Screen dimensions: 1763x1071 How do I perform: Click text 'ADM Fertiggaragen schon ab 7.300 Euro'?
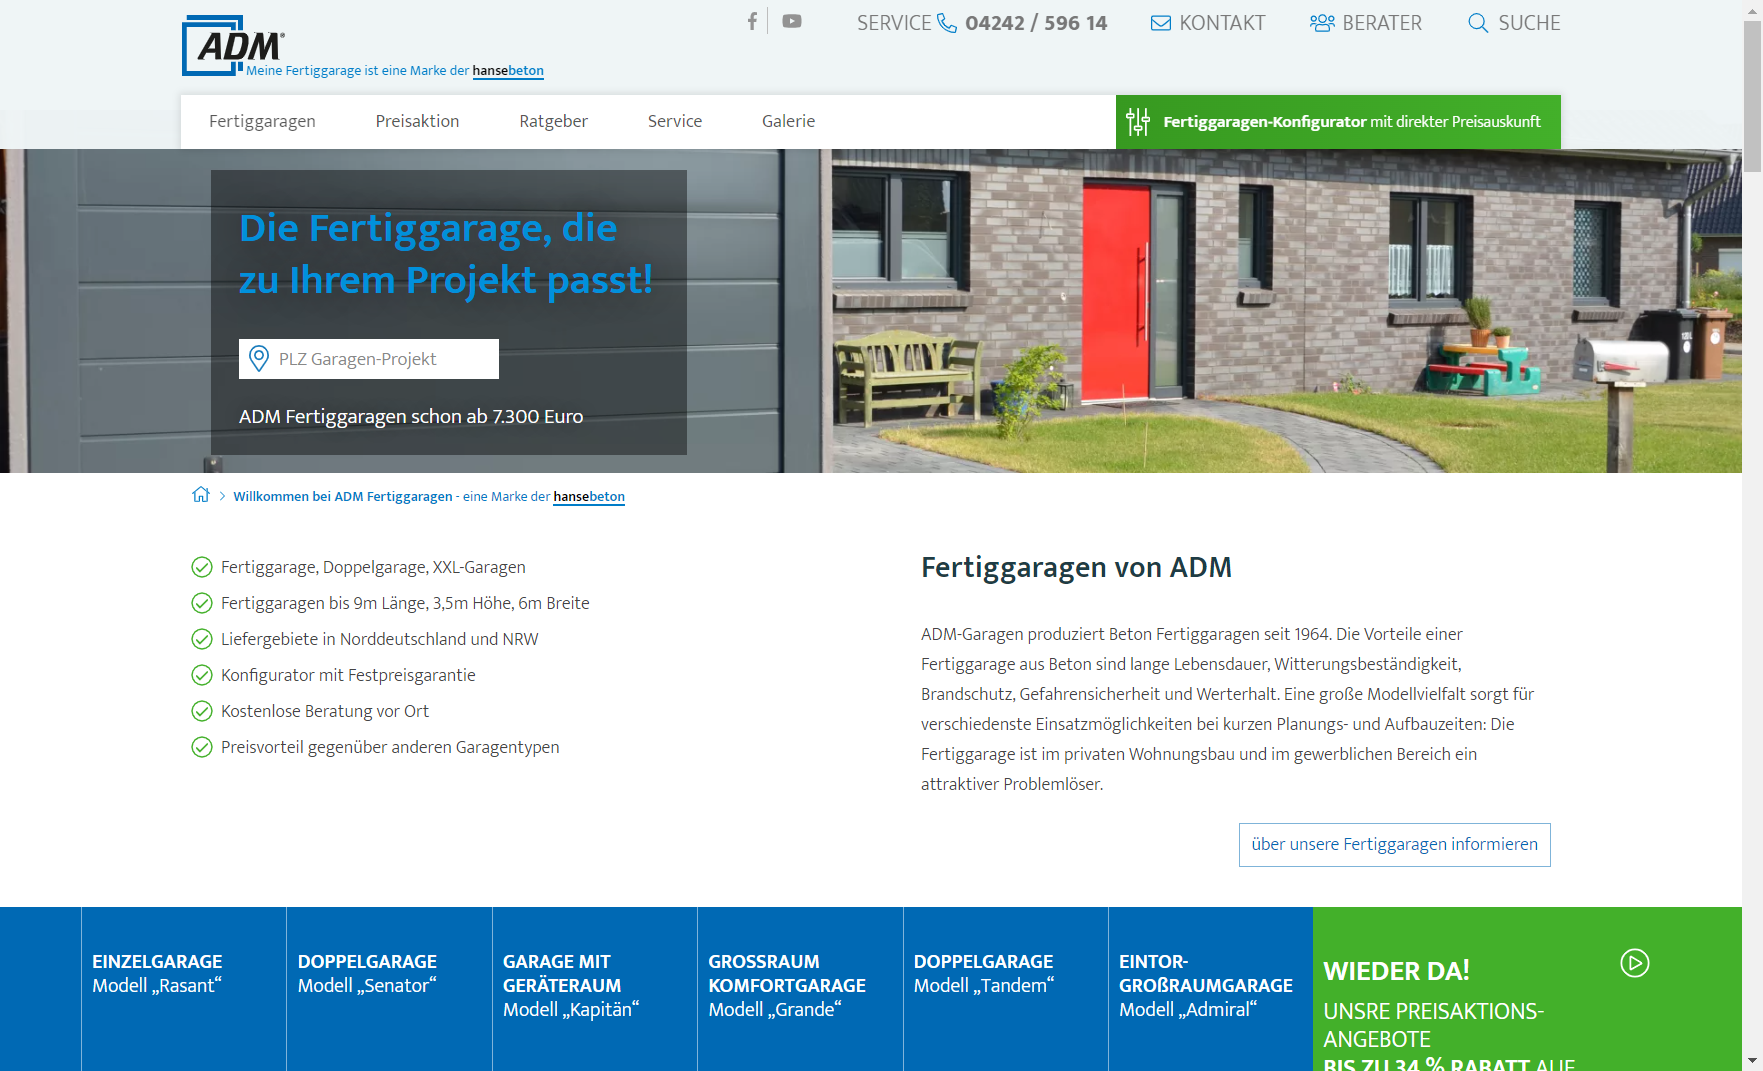tap(411, 417)
